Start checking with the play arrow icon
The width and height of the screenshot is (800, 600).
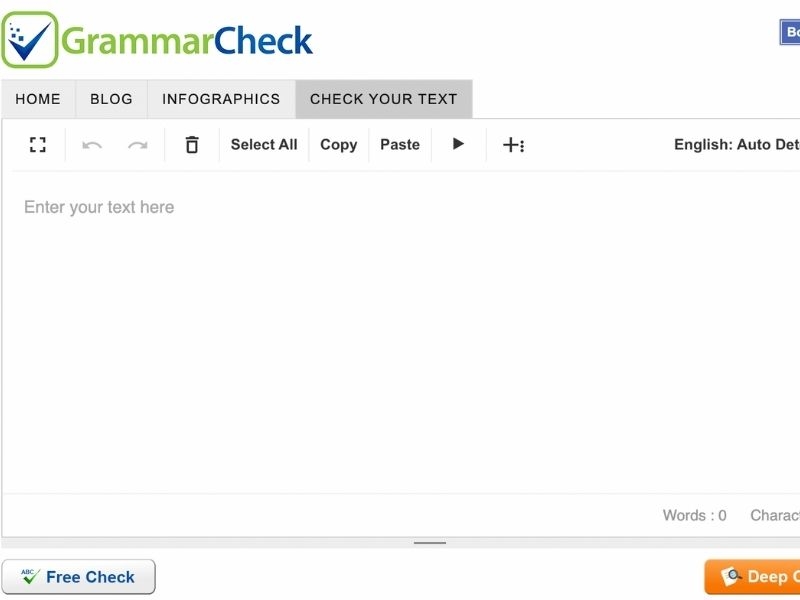[x=458, y=144]
